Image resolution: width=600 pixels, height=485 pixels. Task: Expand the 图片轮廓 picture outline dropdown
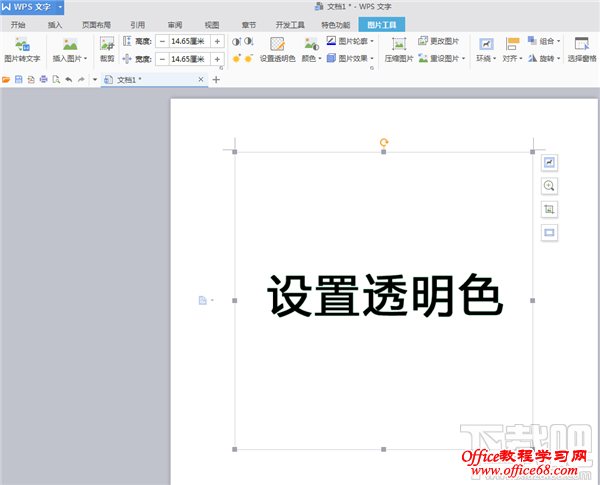(x=351, y=41)
